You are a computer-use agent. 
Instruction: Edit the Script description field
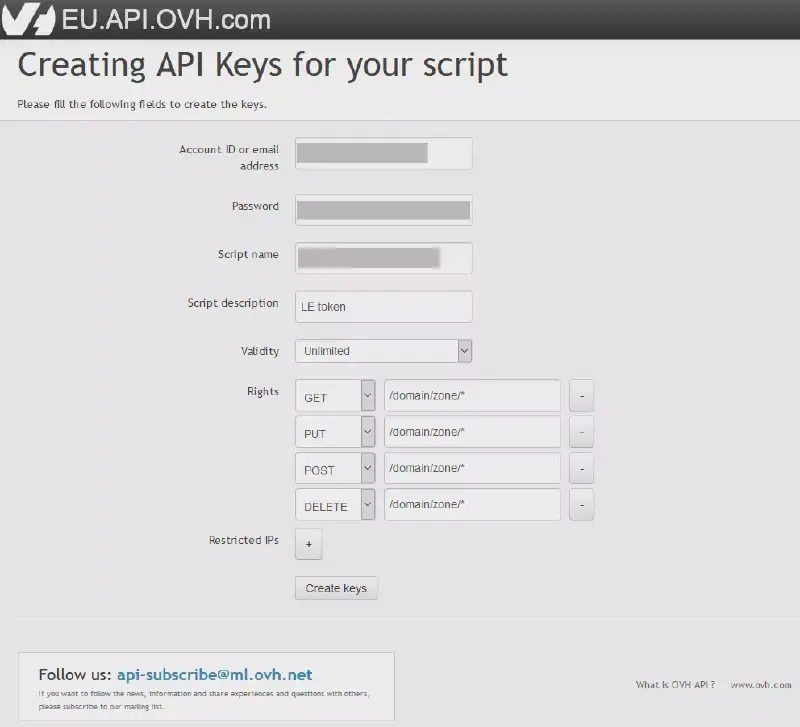[x=383, y=307]
